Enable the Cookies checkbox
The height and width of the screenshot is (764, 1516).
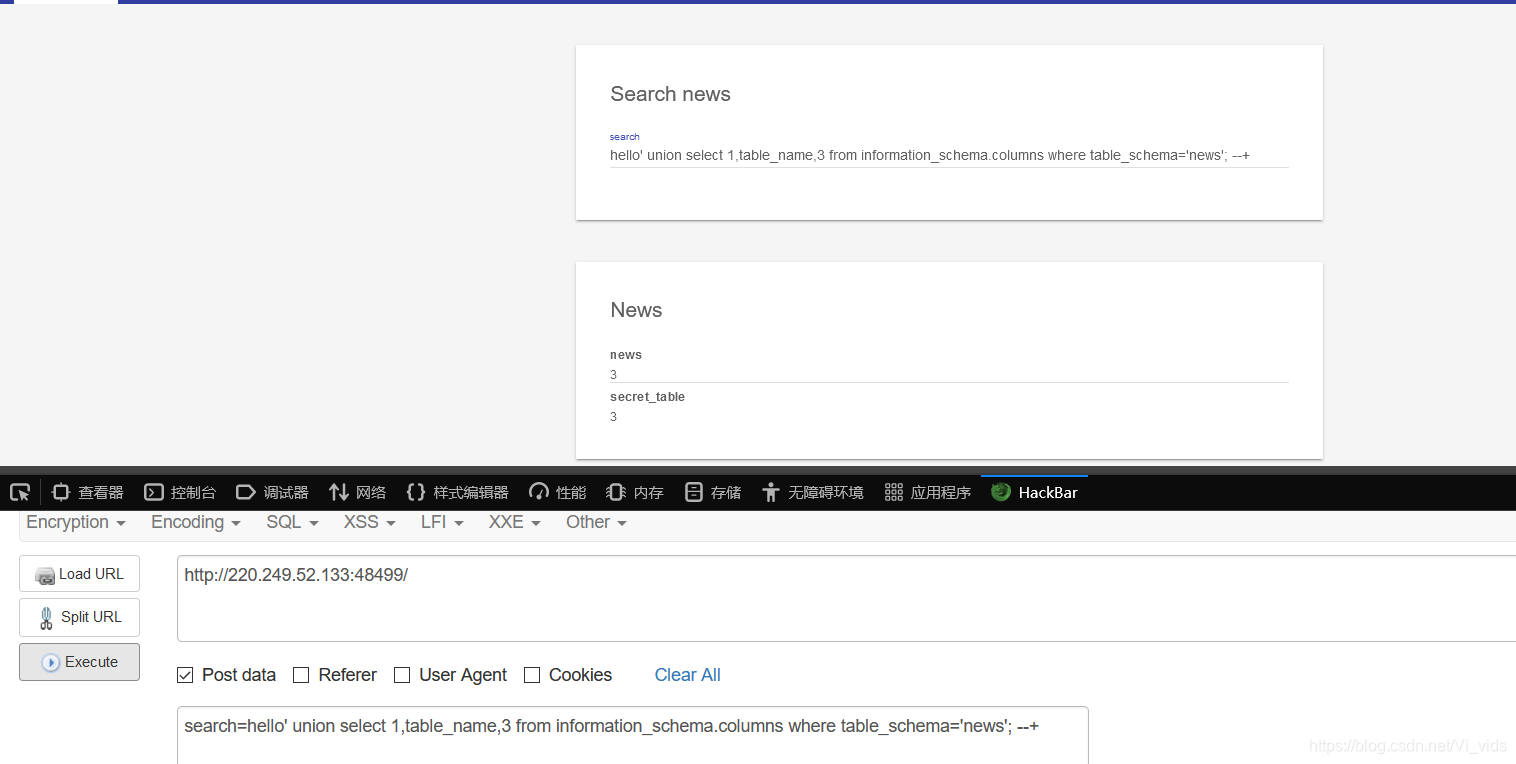pyautogui.click(x=532, y=675)
